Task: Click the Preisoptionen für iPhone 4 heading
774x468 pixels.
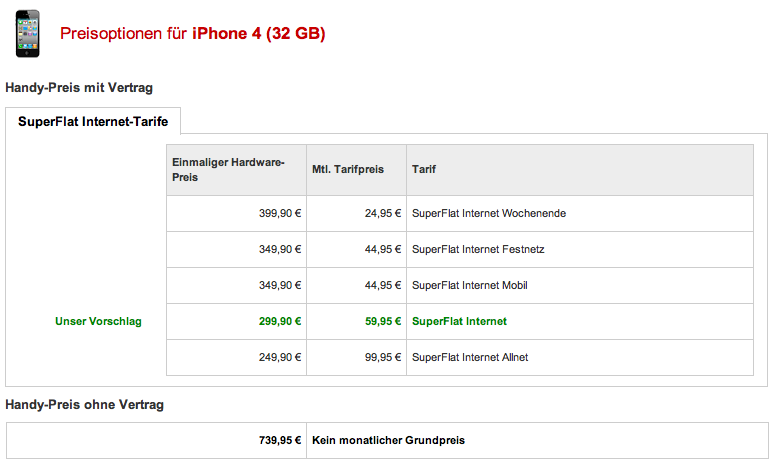Action: [x=193, y=34]
